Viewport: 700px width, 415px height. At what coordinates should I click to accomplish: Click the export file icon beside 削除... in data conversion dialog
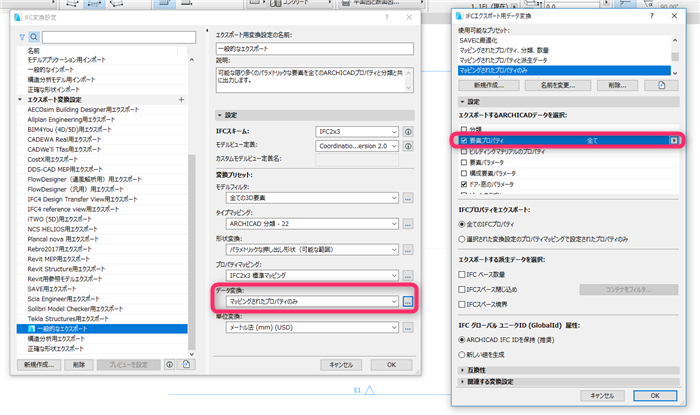[661, 85]
